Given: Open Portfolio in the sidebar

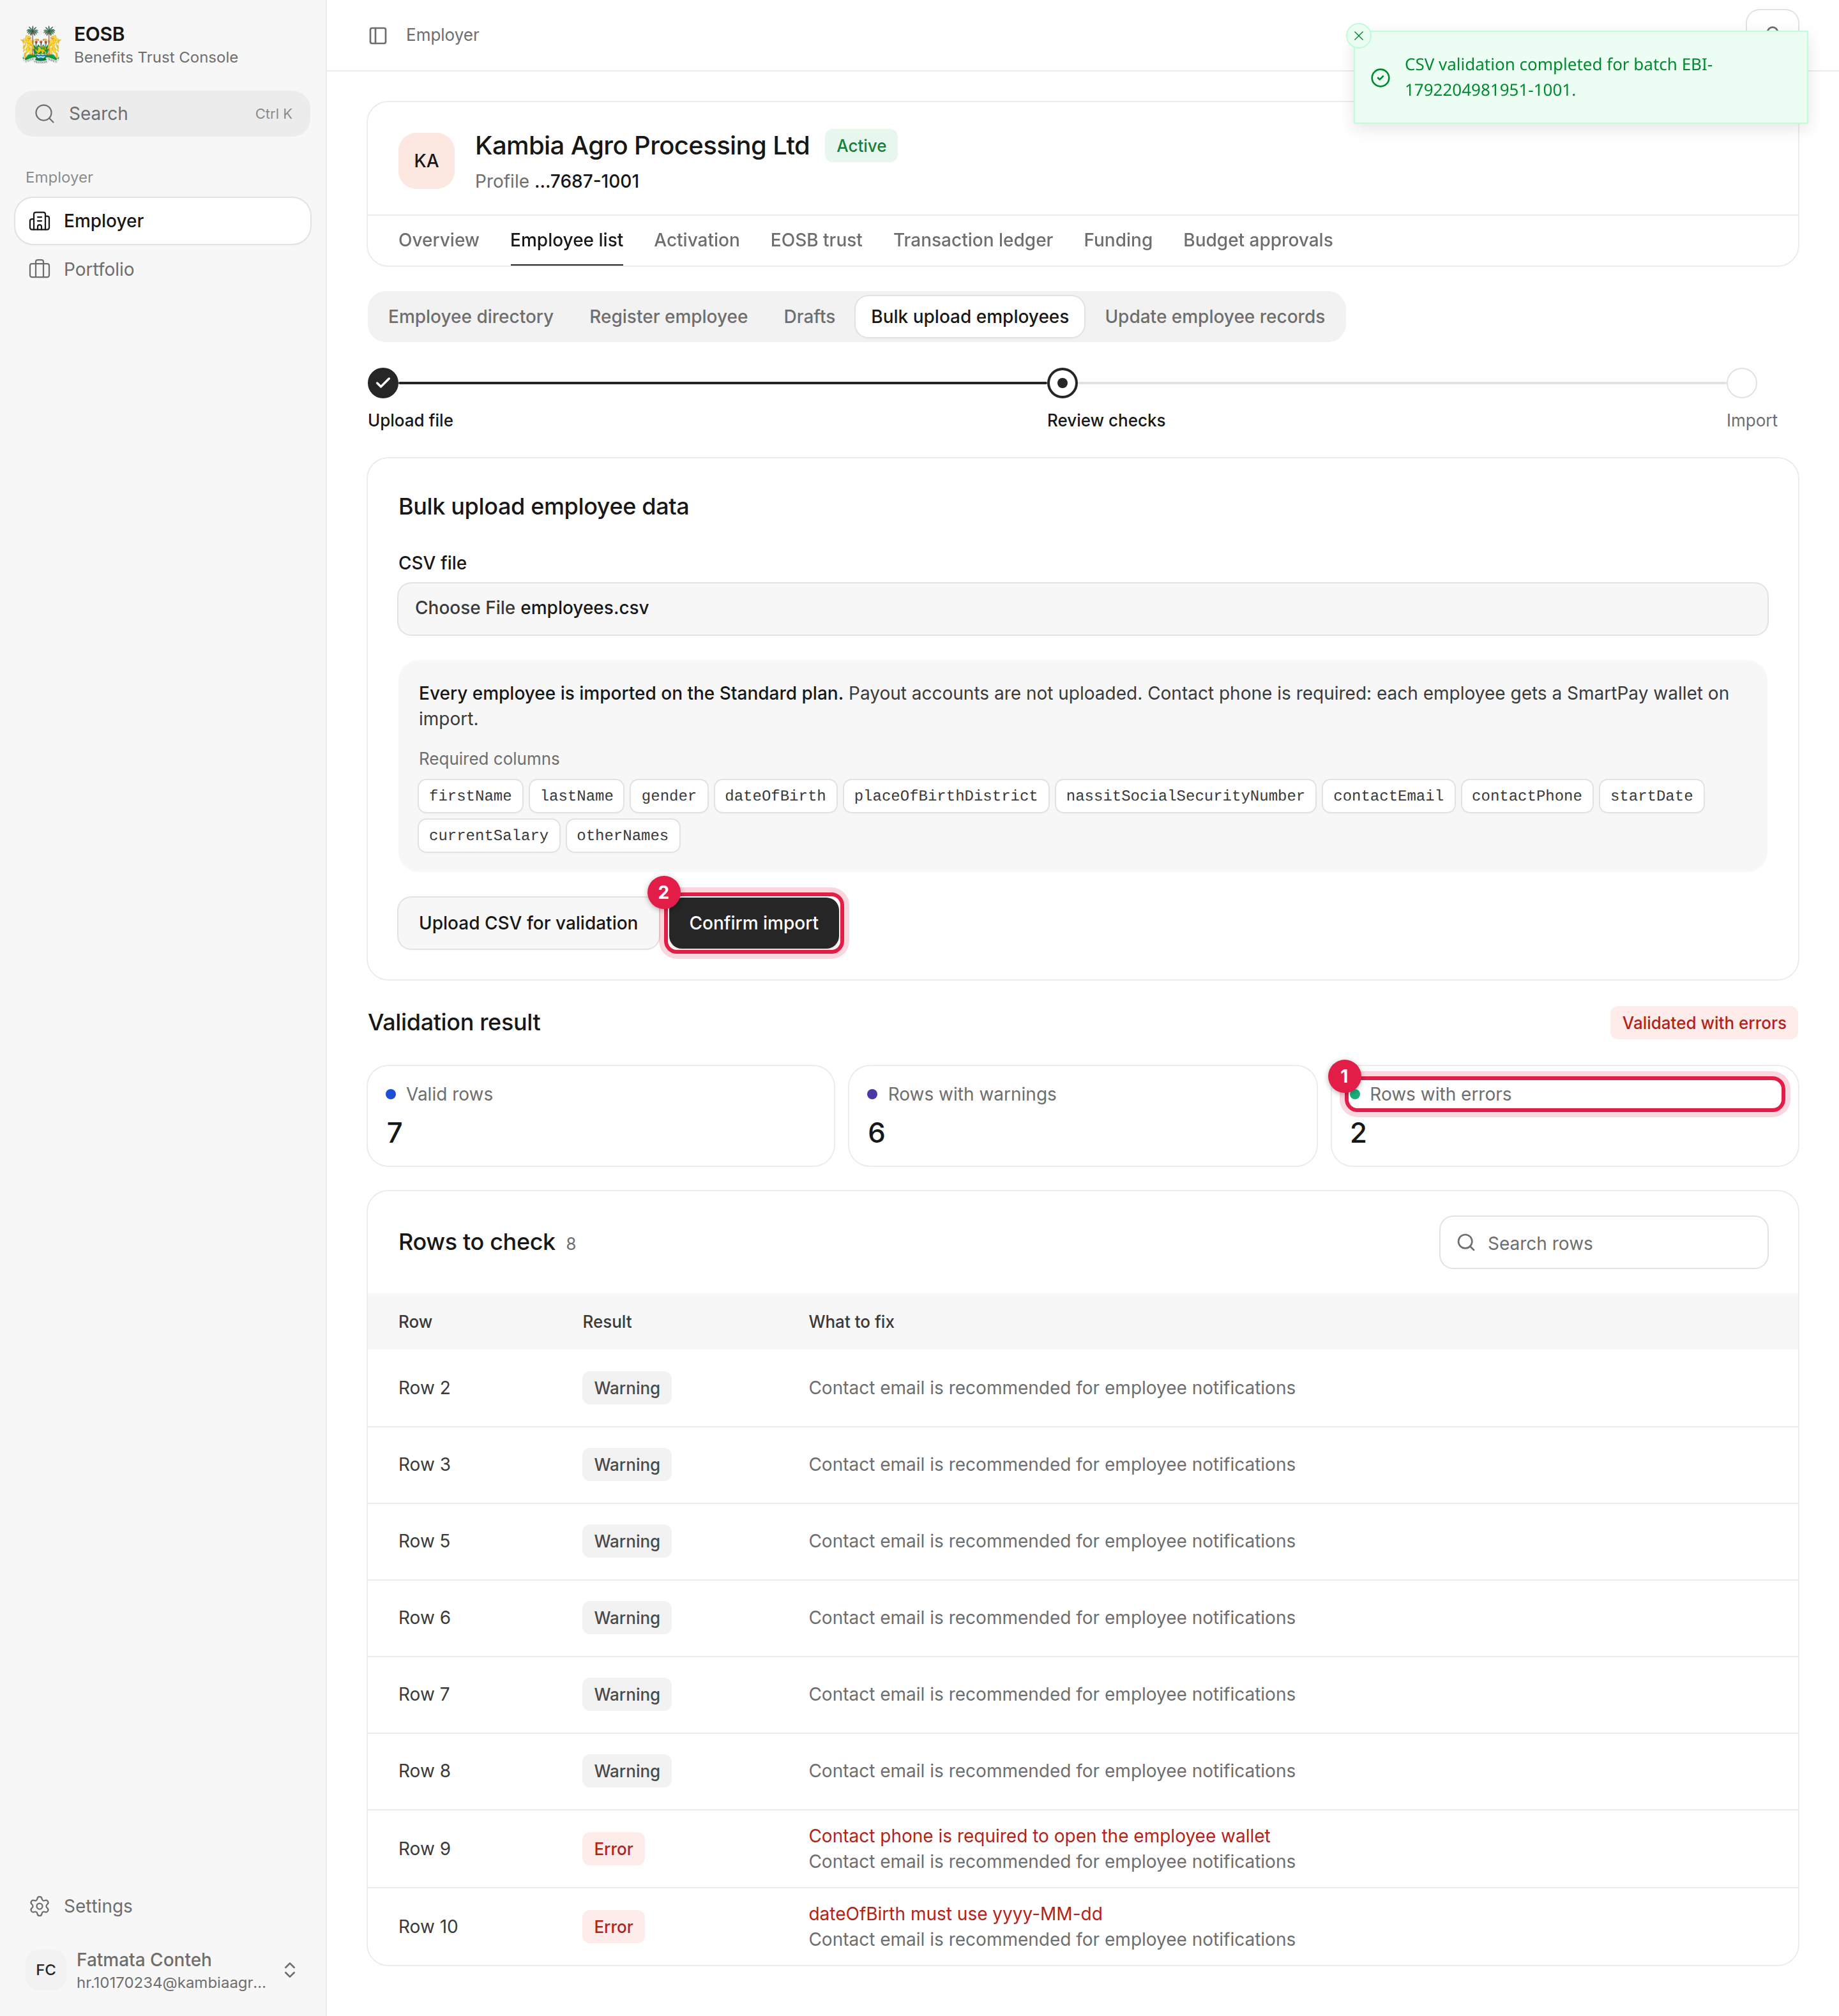Looking at the screenshot, I should [x=162, y=269].
